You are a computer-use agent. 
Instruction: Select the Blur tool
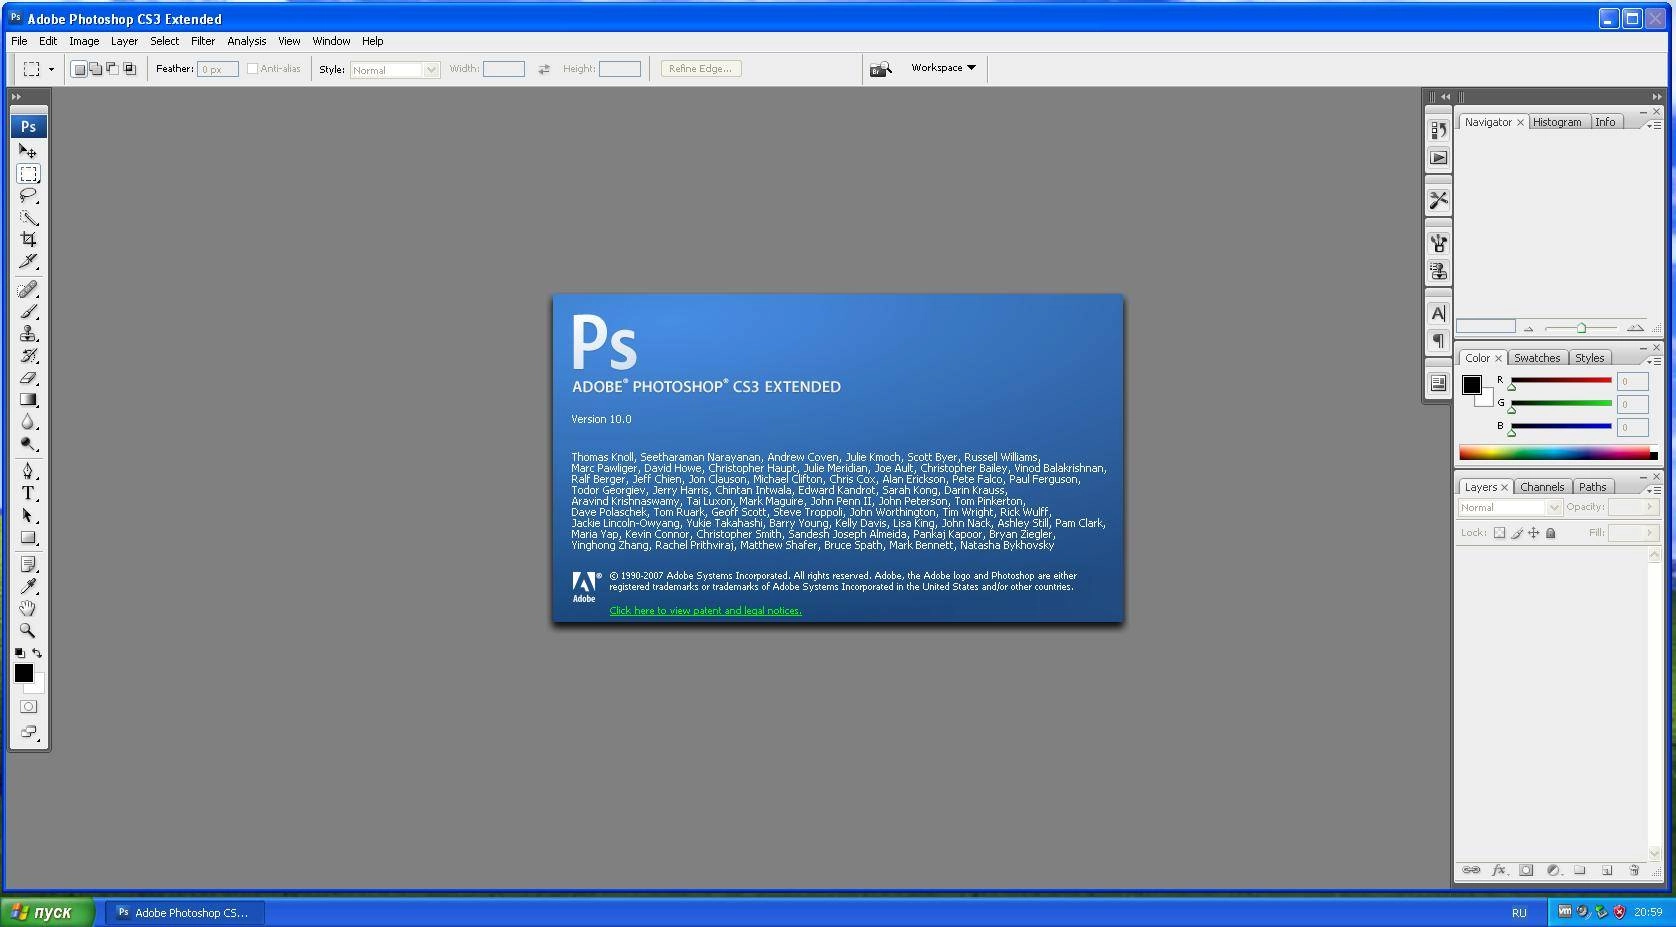pos(28,421)
